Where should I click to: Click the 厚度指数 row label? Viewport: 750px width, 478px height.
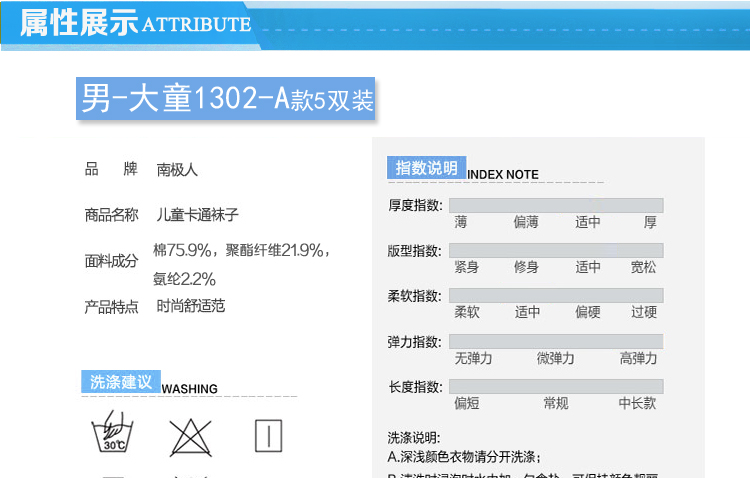click(415, 205)
